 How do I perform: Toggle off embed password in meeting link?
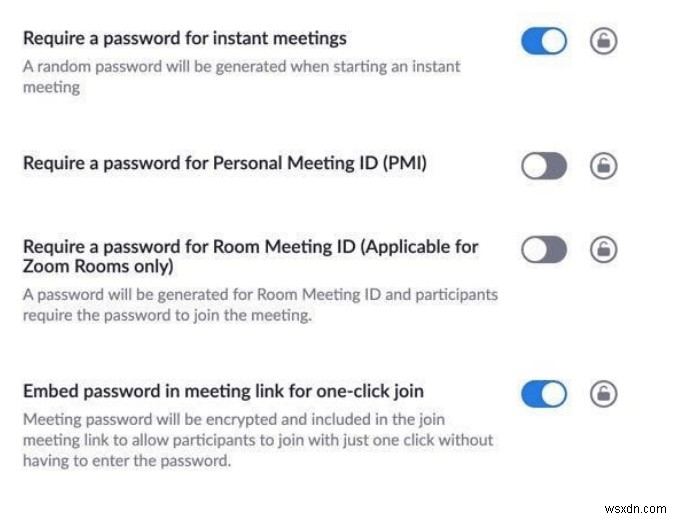tap(544, 394)
